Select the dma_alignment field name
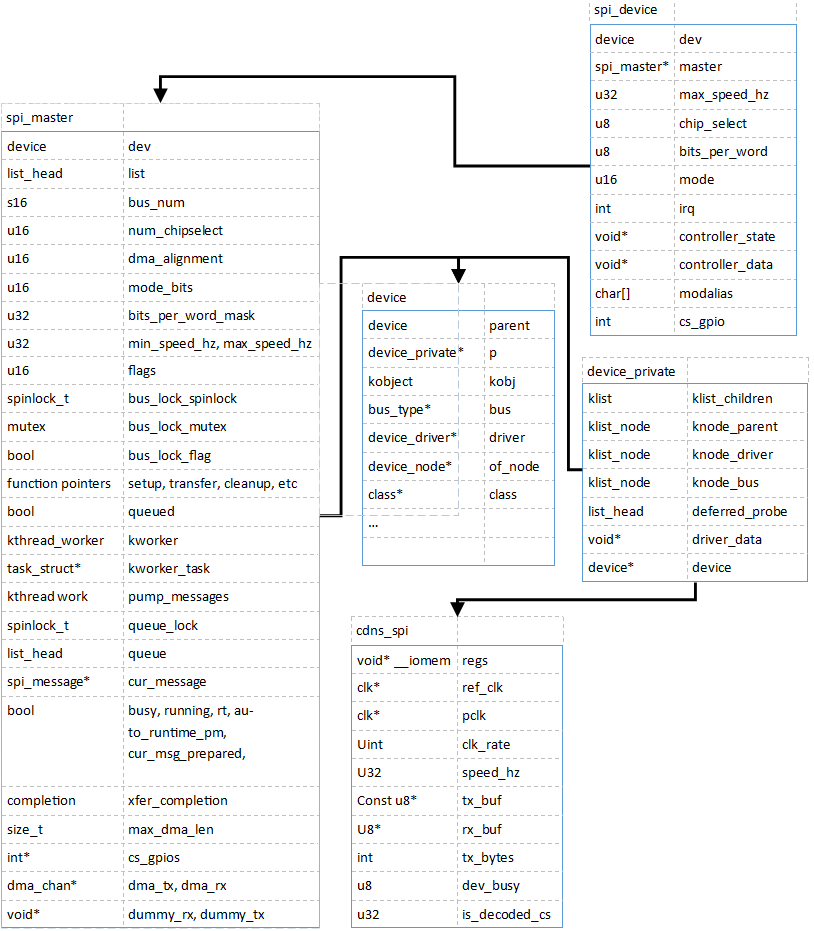The width and height of the screenshot is (814, 931). (175, 258)
